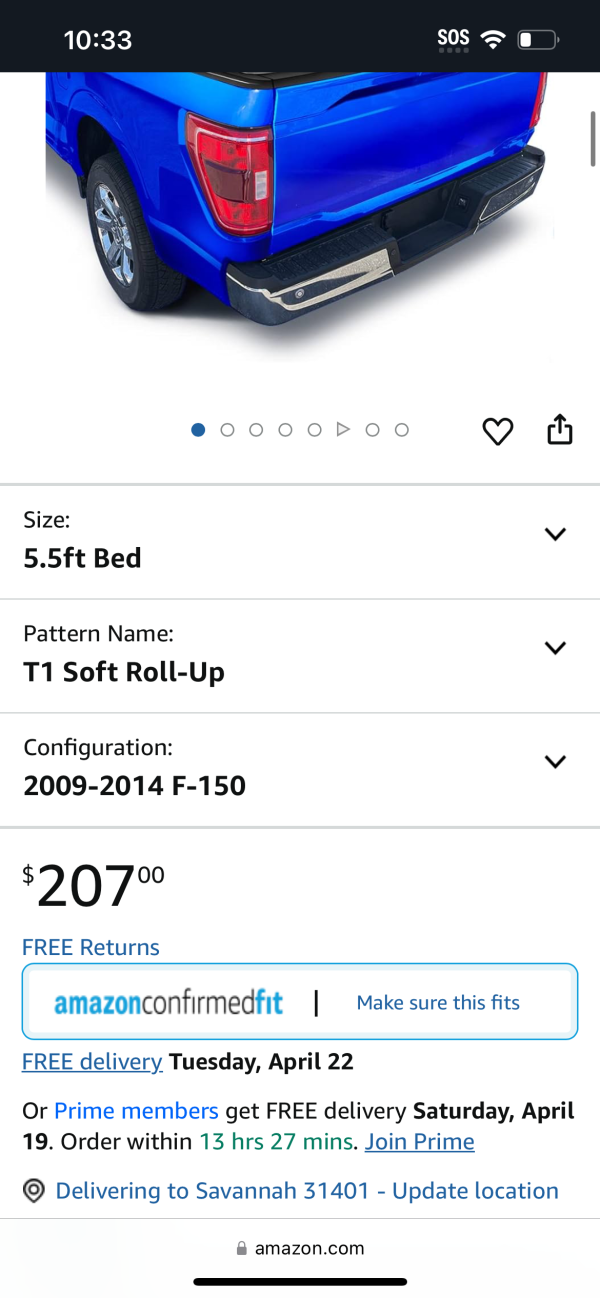Expand Configuration 2009-2014 F-150 chevron
Screen dimensions: 600x1298
point(555,762)
